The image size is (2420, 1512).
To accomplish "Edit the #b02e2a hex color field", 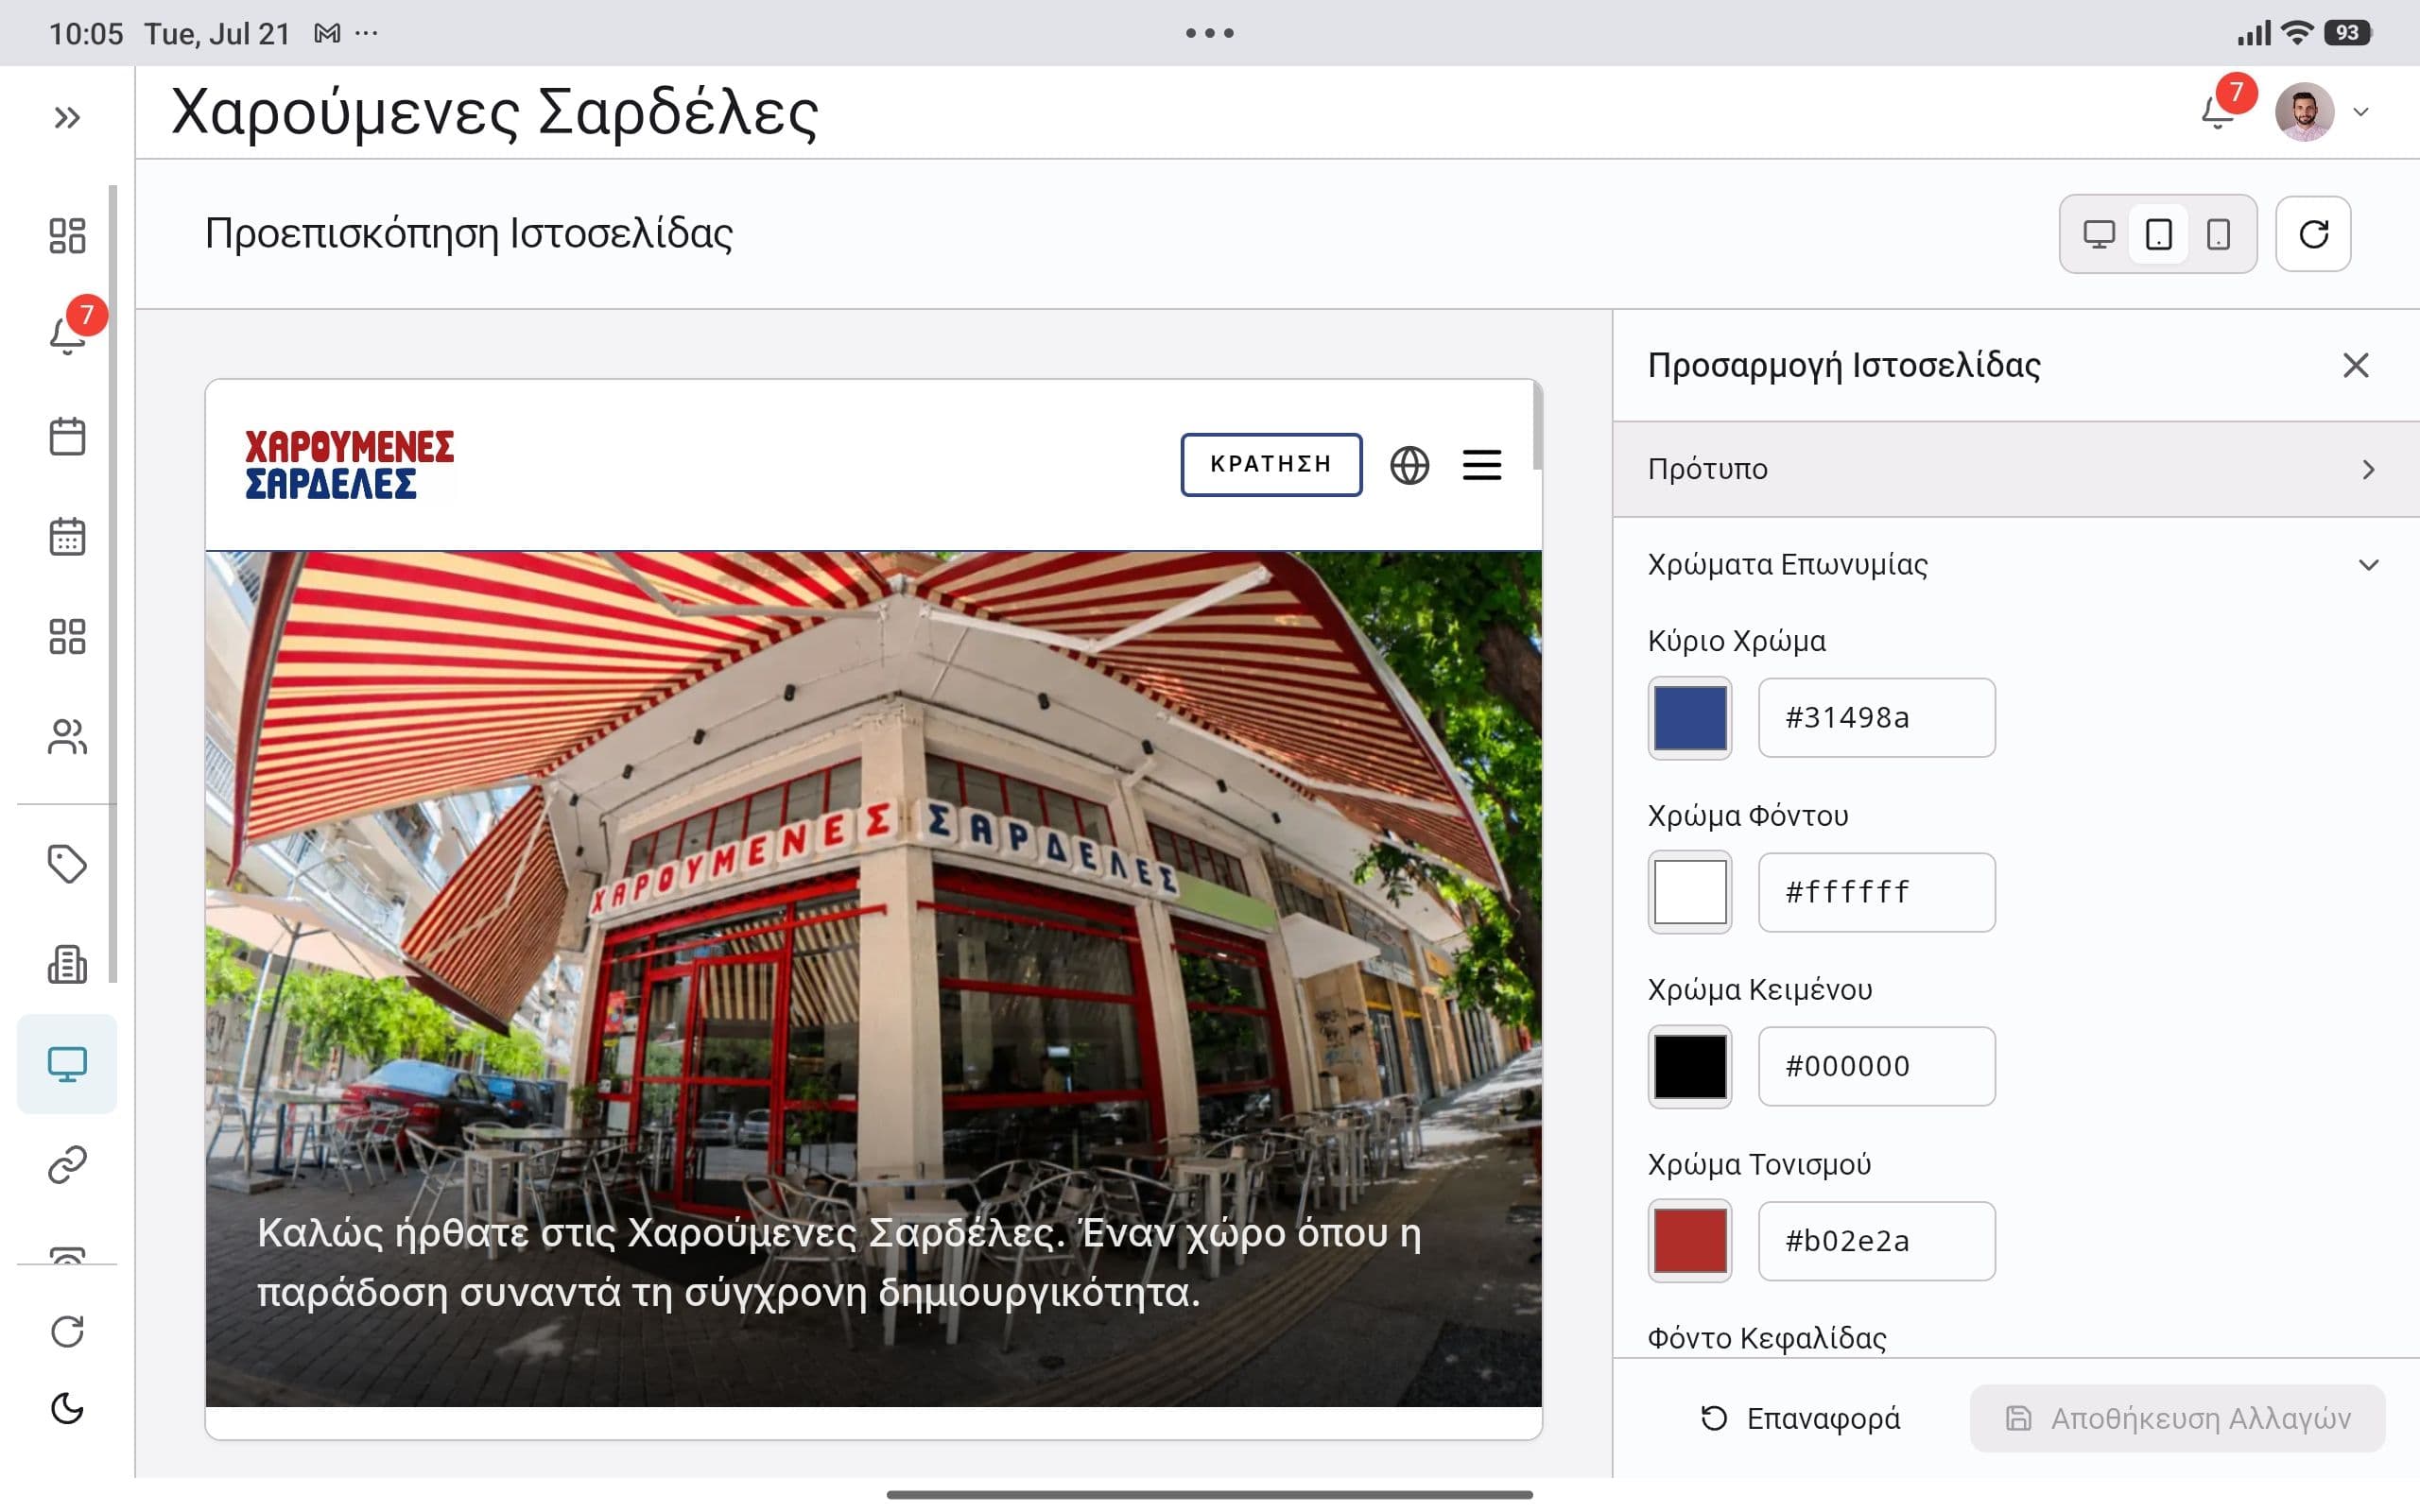I will [x=1877, y=1241].
